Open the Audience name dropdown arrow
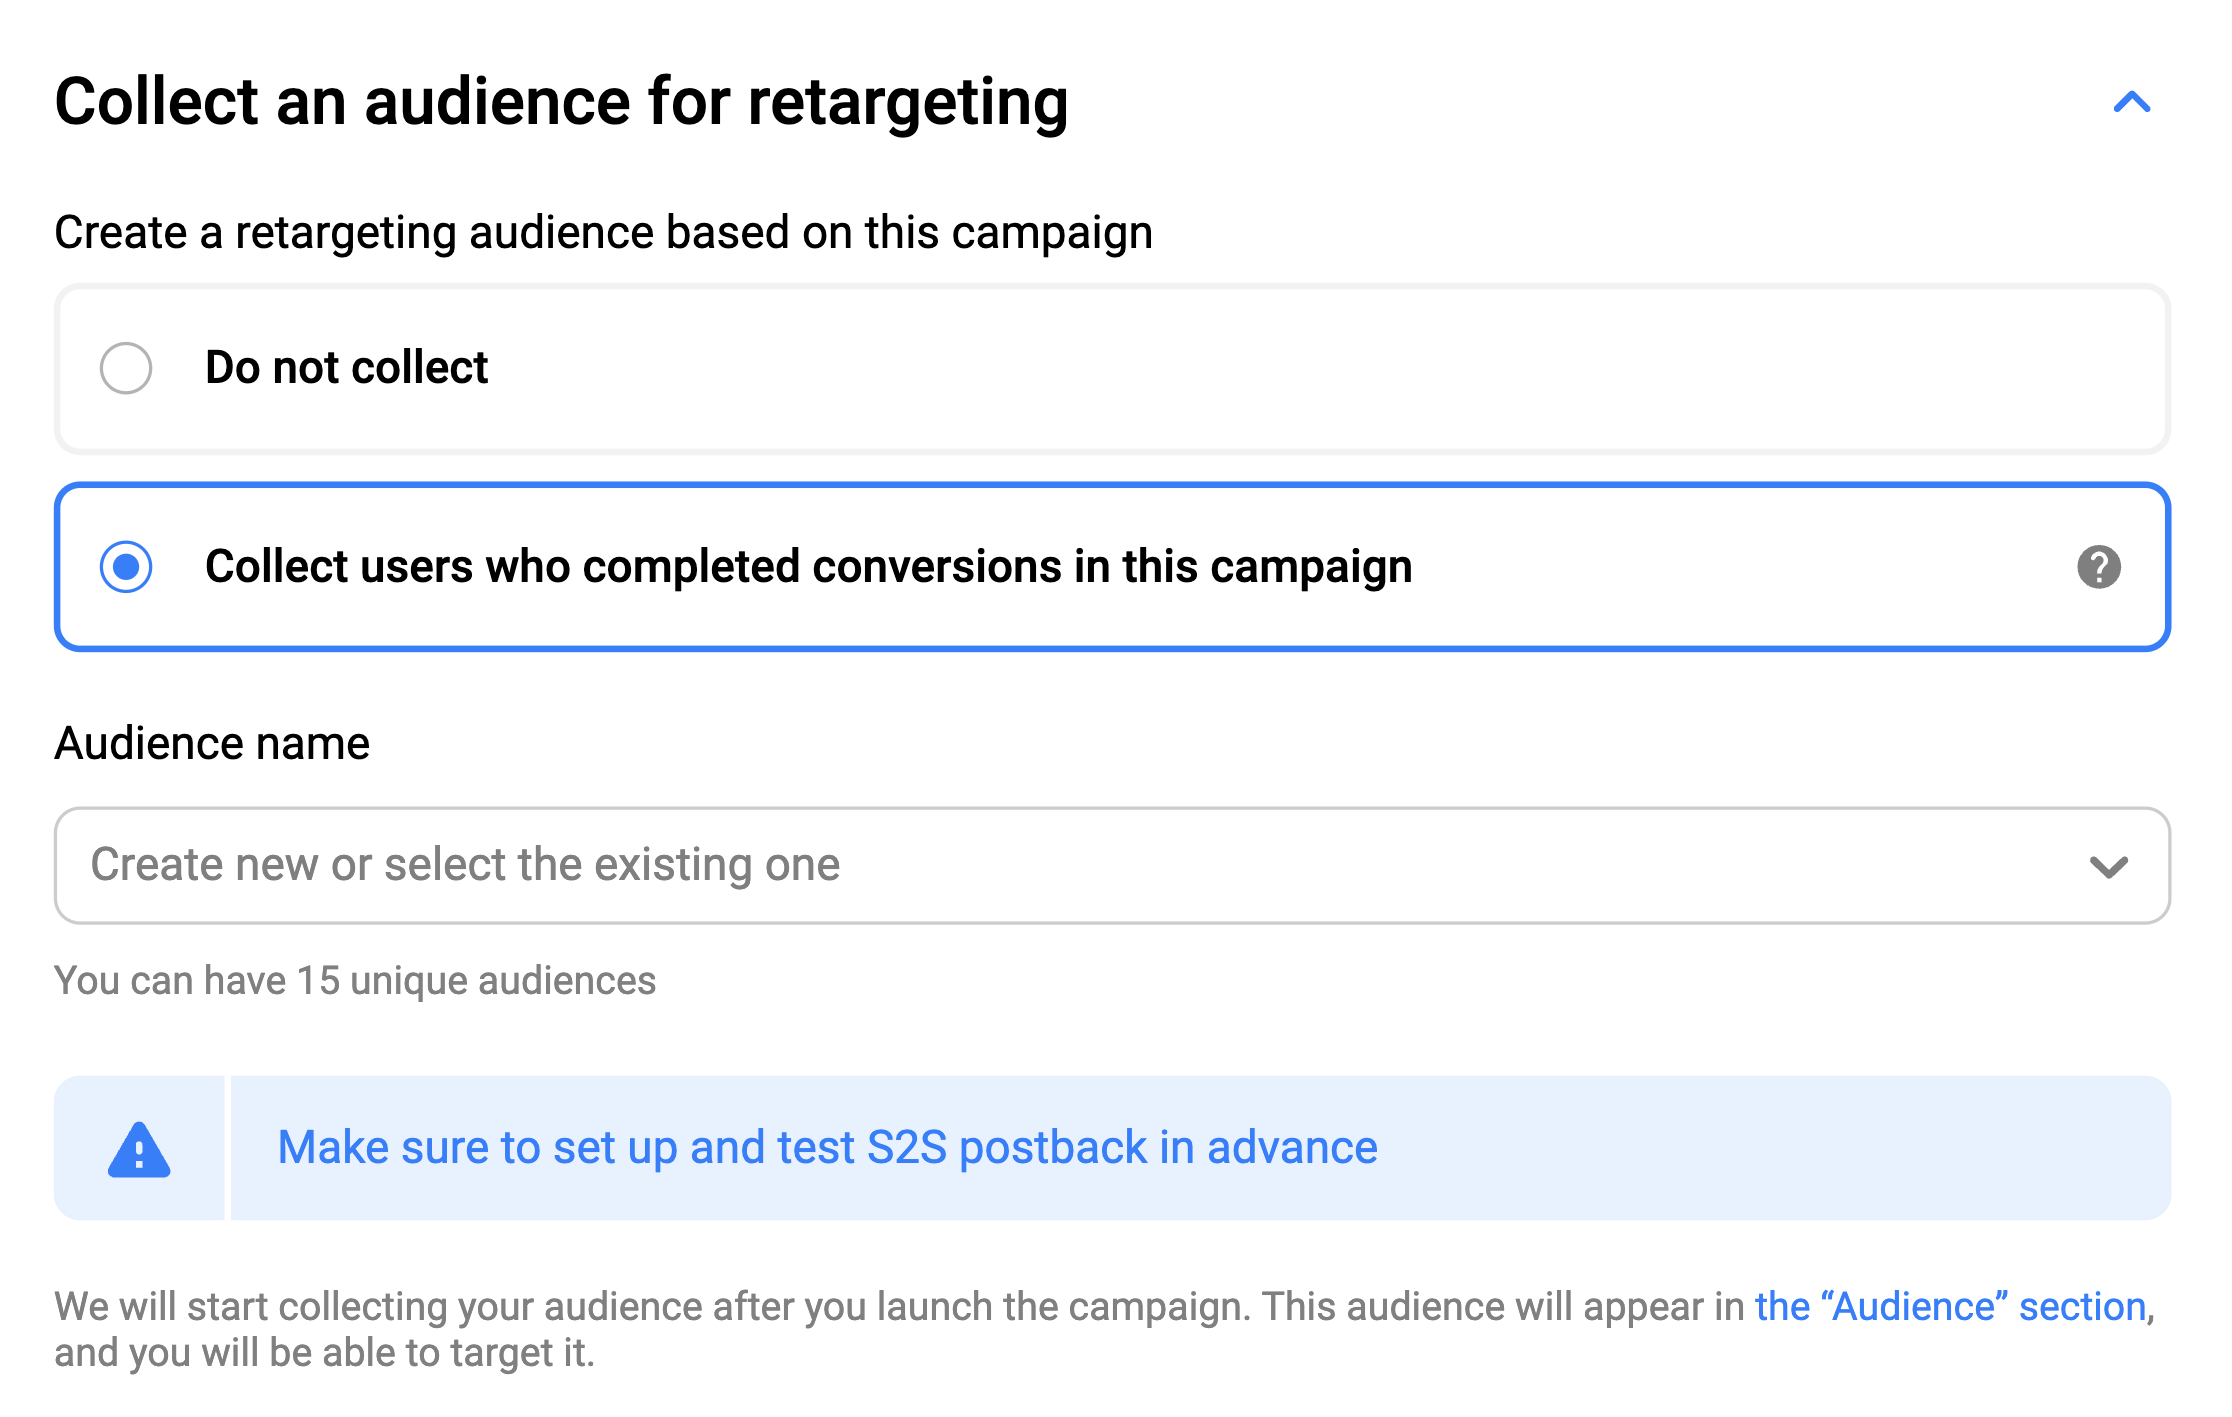The width and height of the screenshot is (2232, 1417). 2108,867
